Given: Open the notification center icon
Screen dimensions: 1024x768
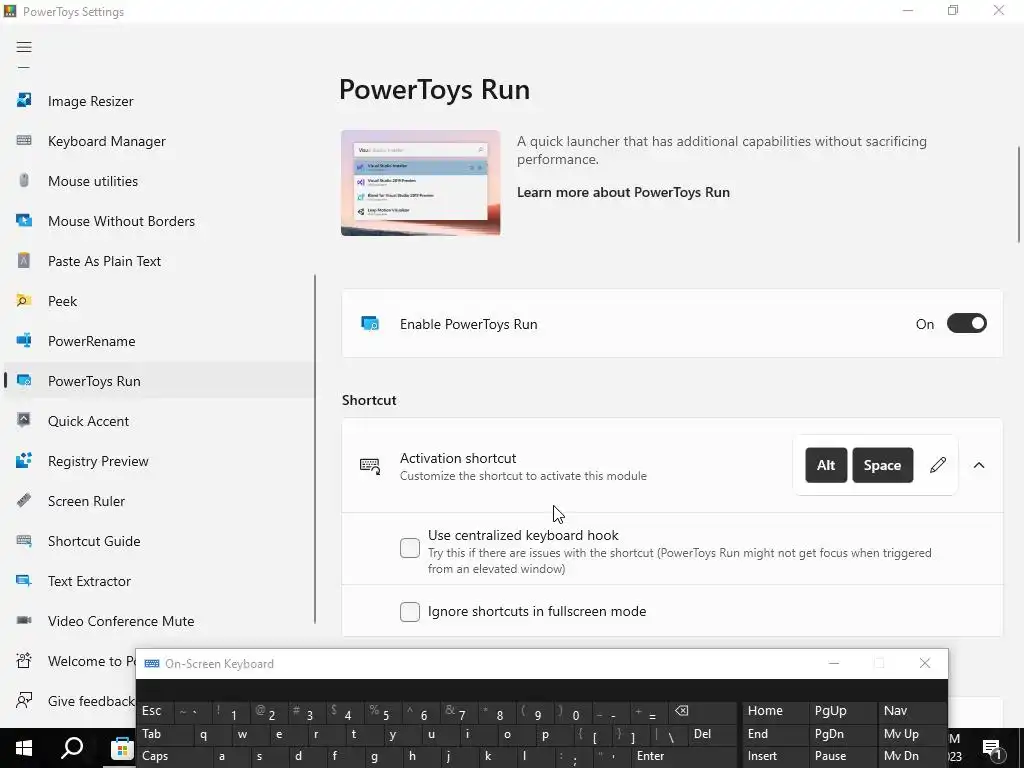Looking at the screenshot, I should point(991,749).
